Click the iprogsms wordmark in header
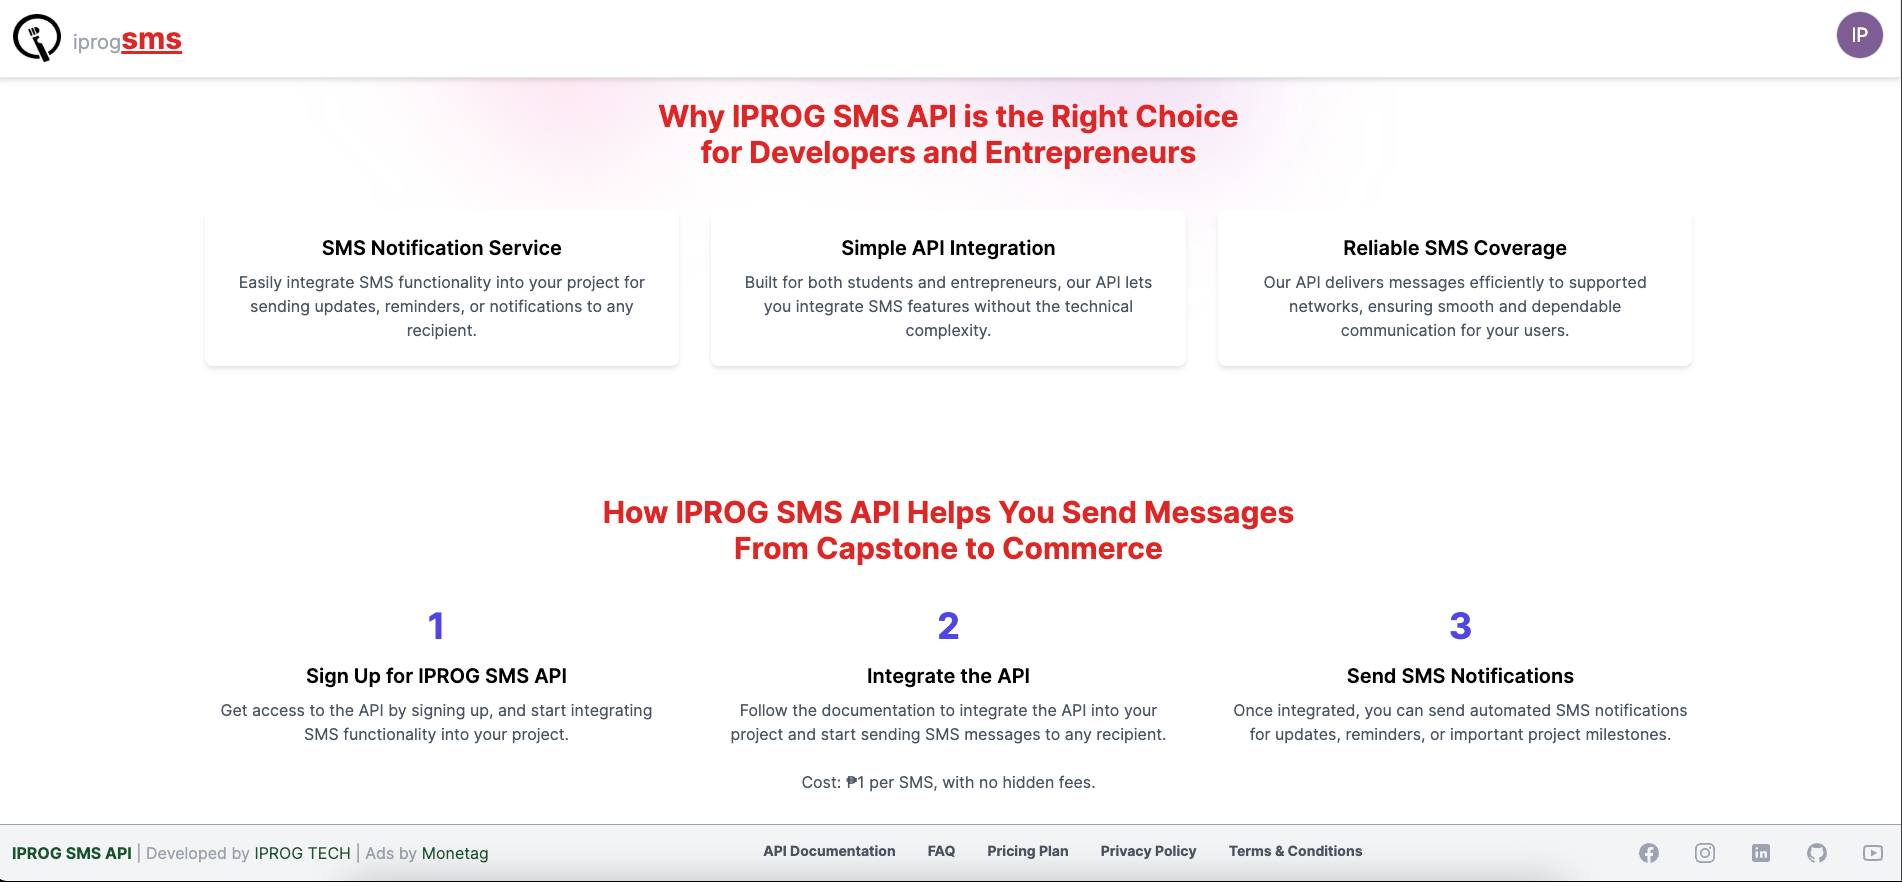 [127, 41]
